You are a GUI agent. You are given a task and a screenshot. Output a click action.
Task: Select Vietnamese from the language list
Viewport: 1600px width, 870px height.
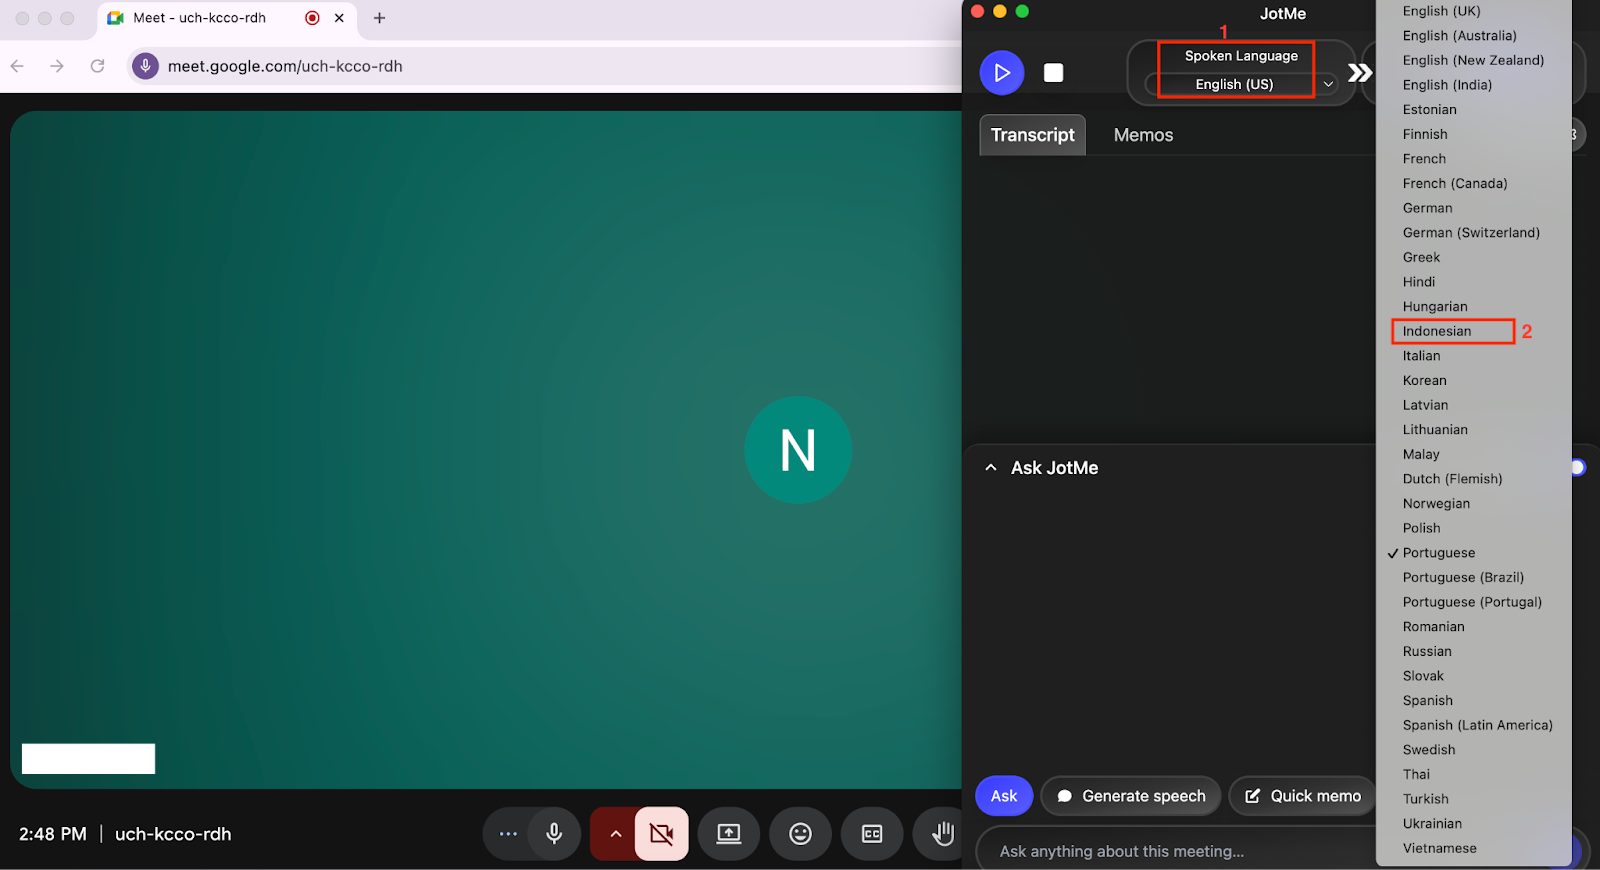pyautogui.click(x=1439, y=848)
